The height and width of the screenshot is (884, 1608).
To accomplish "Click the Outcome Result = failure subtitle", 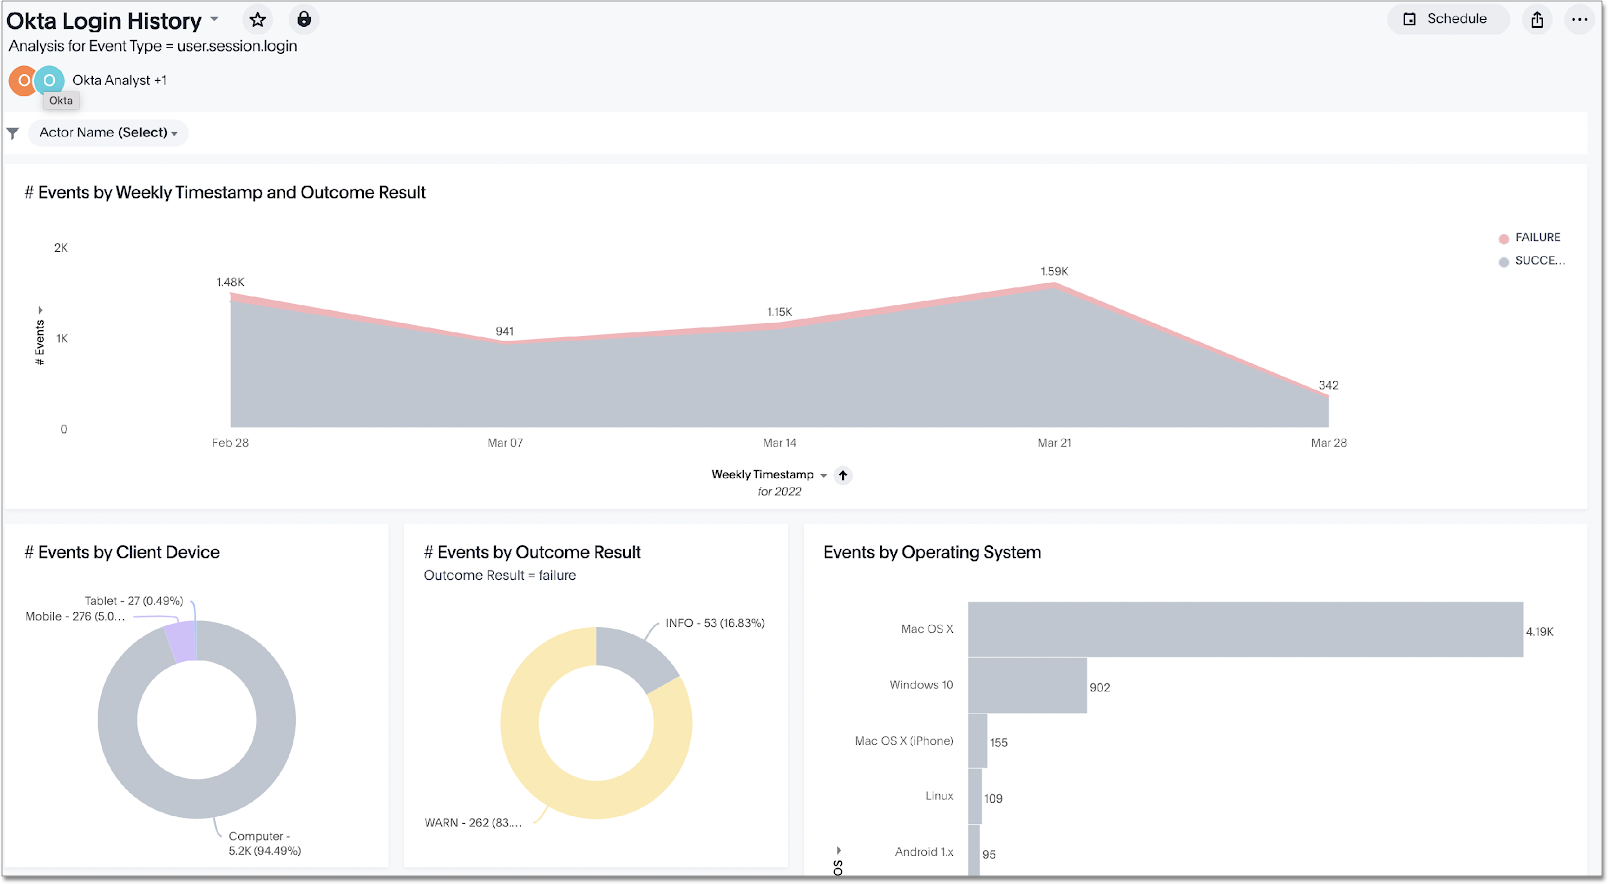I will pyautogui.click(x=500, y=575).
